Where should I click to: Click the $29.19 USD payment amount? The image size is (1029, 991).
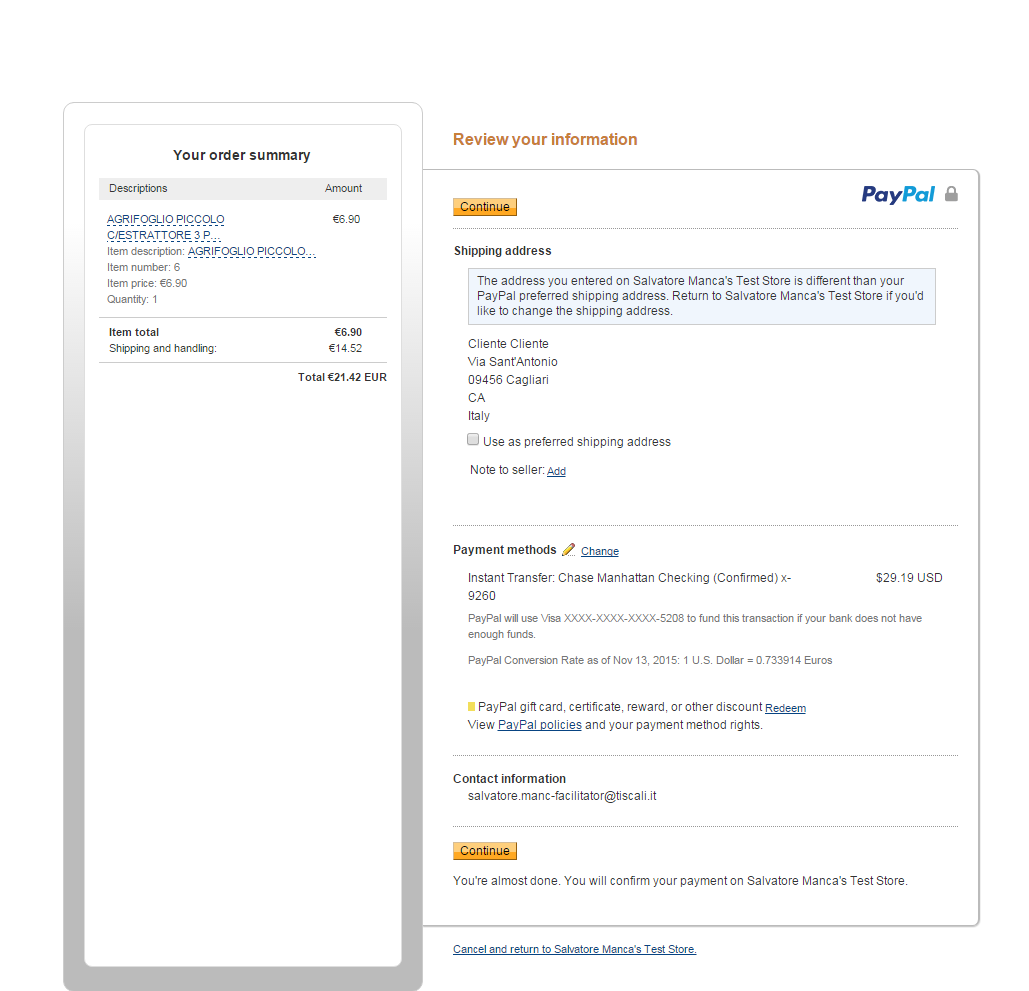pos(908,578)
